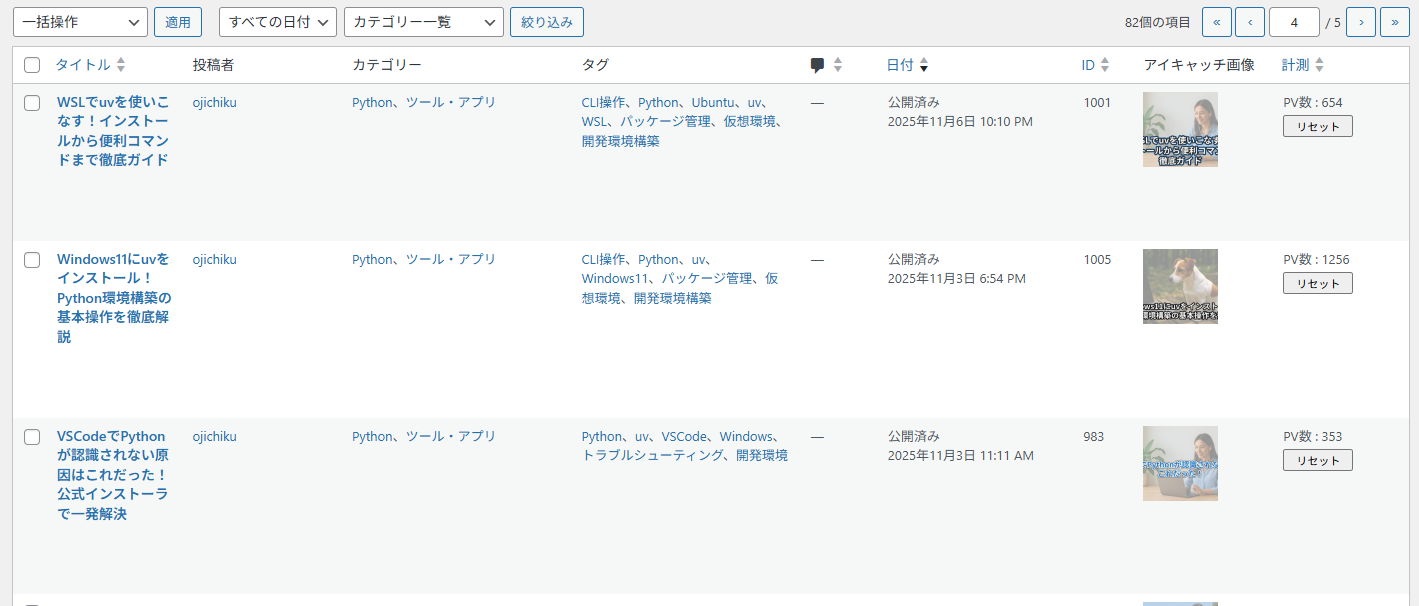Go to the first page of posts

click(1216, 22)
